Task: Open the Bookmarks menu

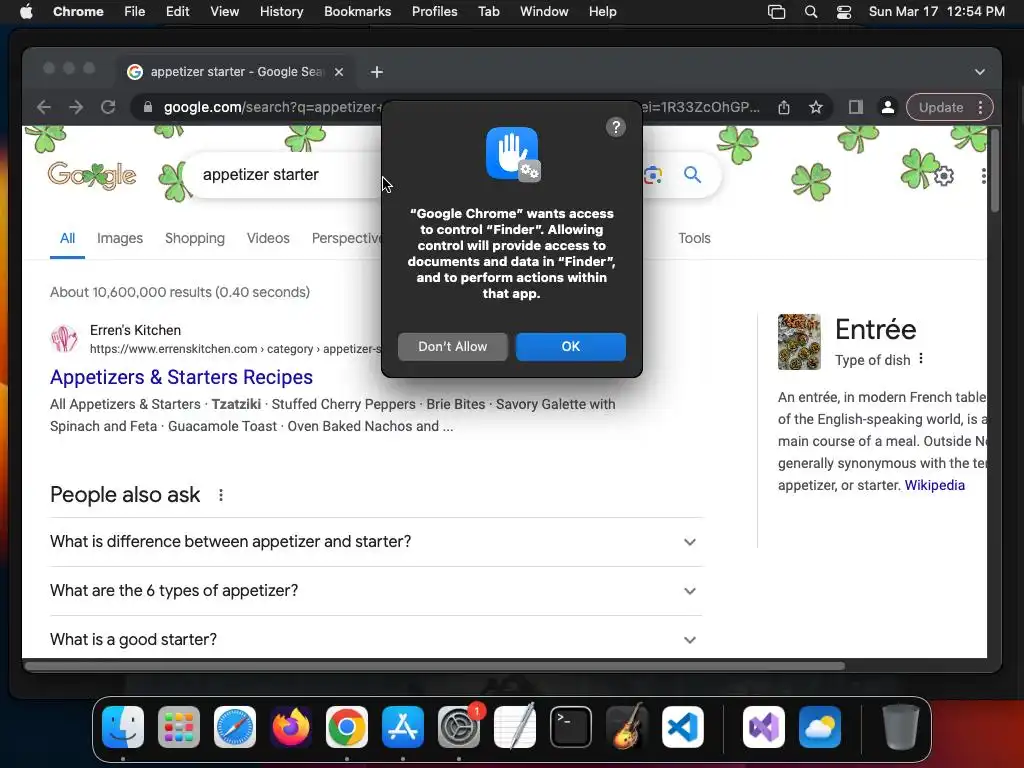Action: click(357, 12)
